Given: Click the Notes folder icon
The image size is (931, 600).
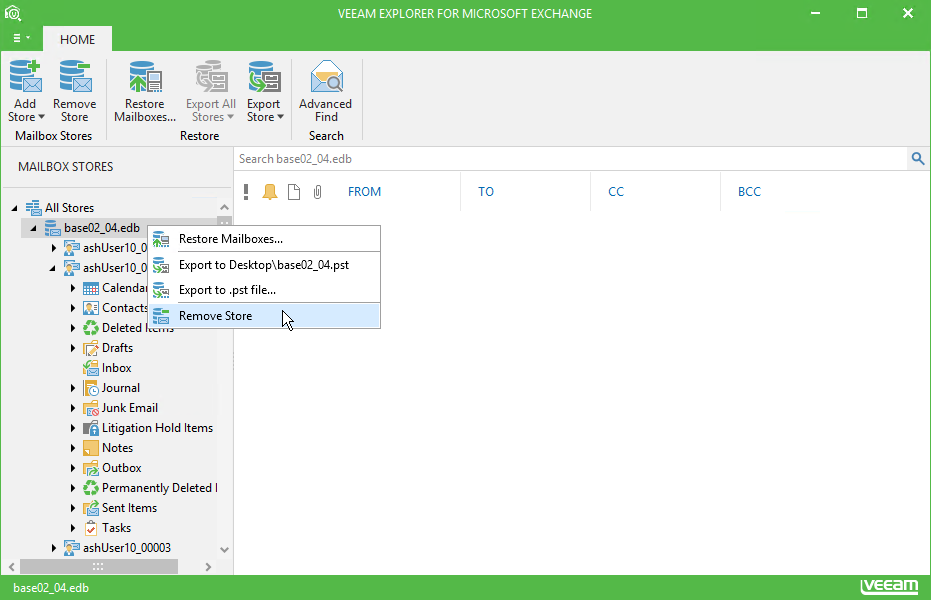Looking at the screenshot, I should [x=91, y=448].
